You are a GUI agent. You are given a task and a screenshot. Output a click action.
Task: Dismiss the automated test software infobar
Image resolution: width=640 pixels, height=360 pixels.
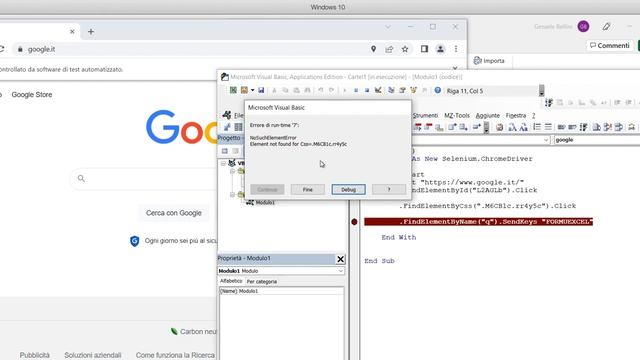(x=455, y=69)
